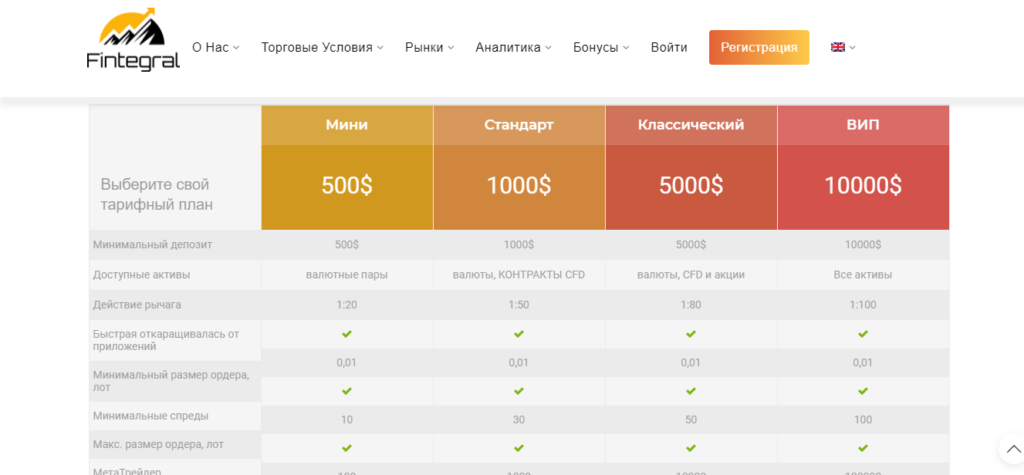This screenshot has width=1024, height=475.
Task: Click the Мини check mark below 1:20
Action: (x=347, y=334)
